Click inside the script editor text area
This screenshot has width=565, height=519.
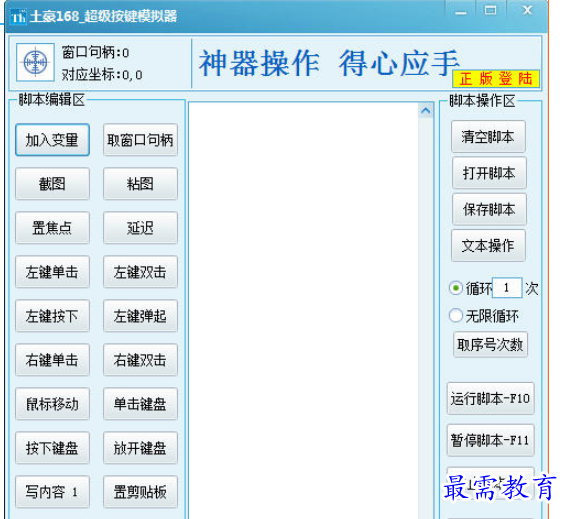303,310
